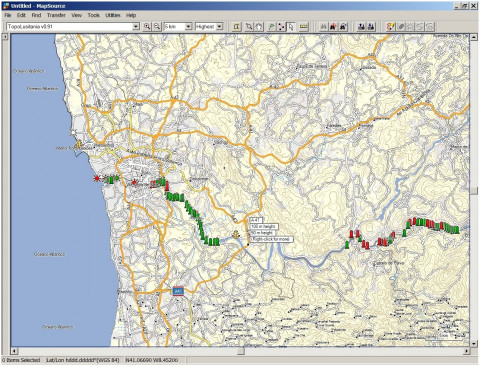Select the Hand pan tool
This screenshot has height=365, width=480.
[259, 27]
